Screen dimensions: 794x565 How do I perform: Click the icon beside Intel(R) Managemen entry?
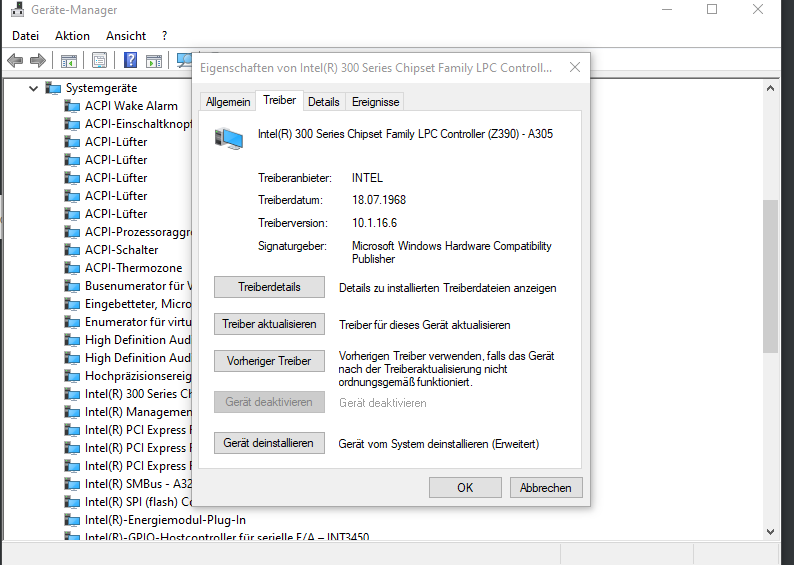72,412
